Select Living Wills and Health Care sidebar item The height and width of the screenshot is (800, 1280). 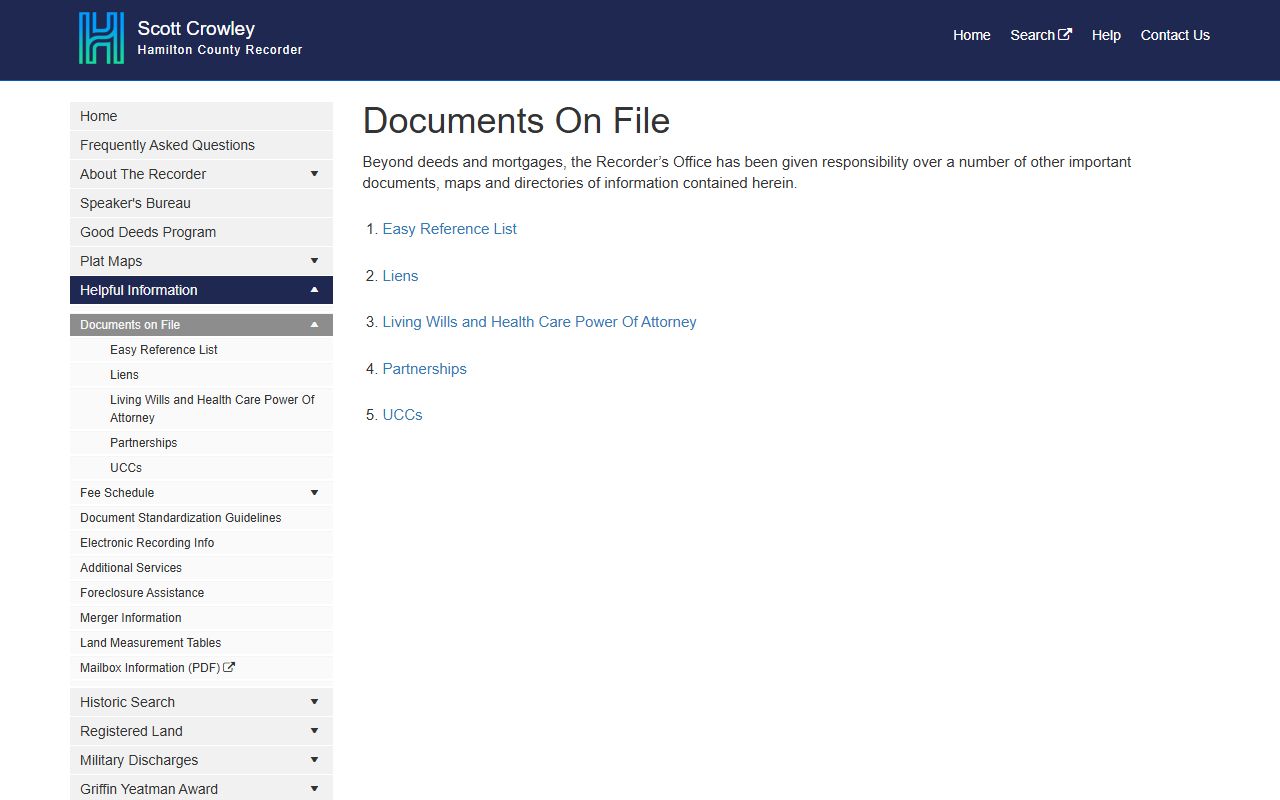click(201, 409)
